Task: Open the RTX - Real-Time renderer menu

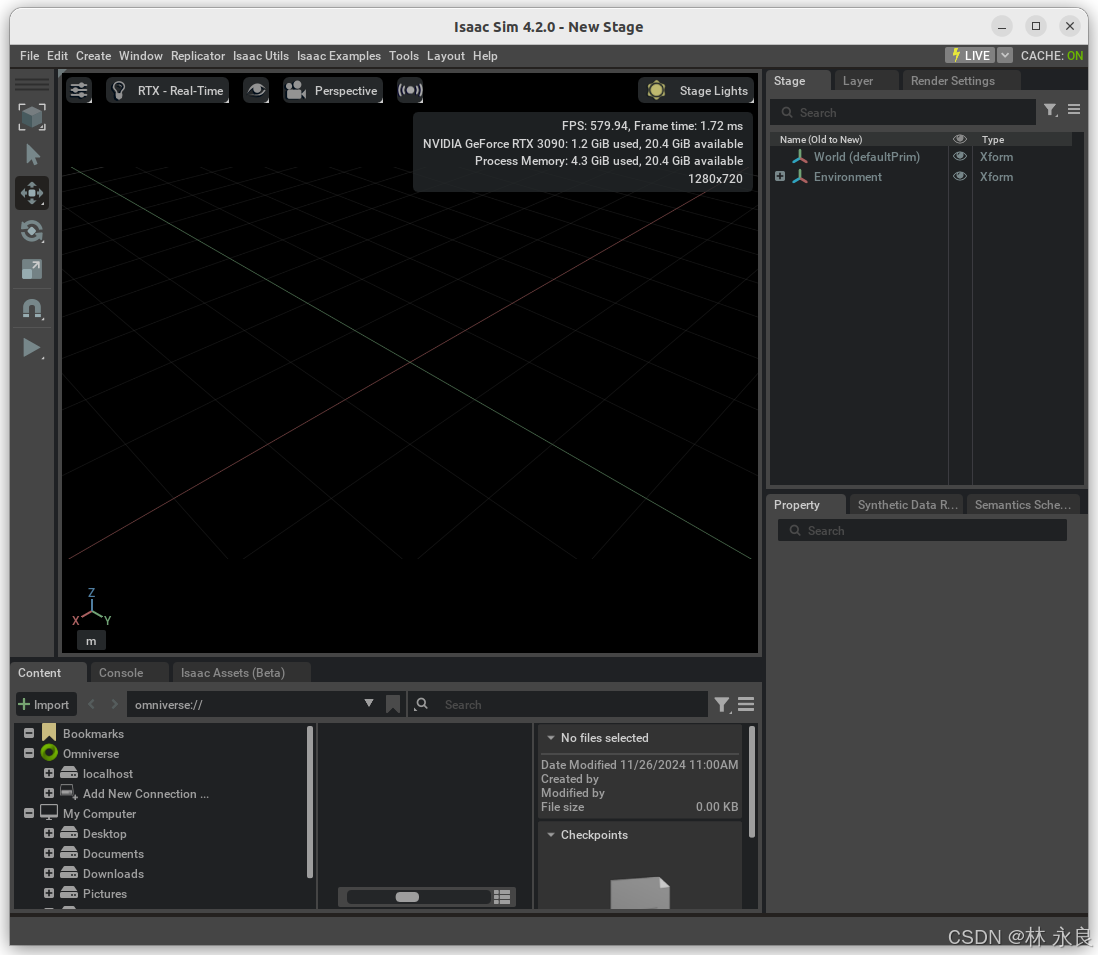Action: [x=167, y=90]
